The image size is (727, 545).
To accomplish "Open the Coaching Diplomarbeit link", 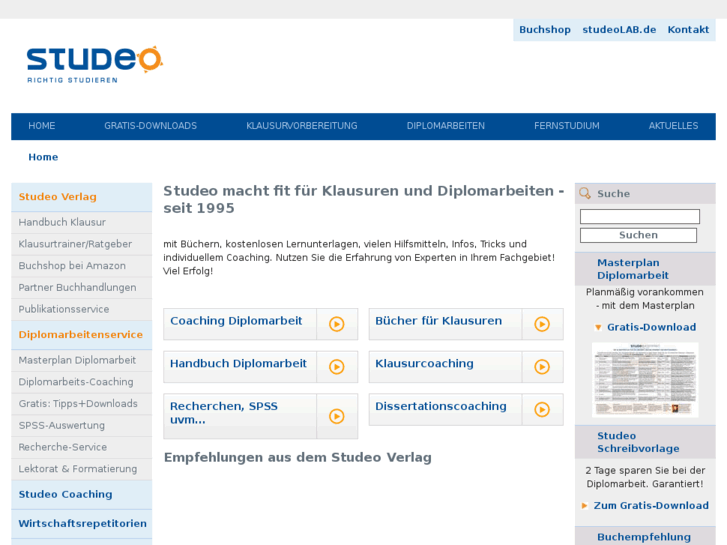I will pos(236,321).
